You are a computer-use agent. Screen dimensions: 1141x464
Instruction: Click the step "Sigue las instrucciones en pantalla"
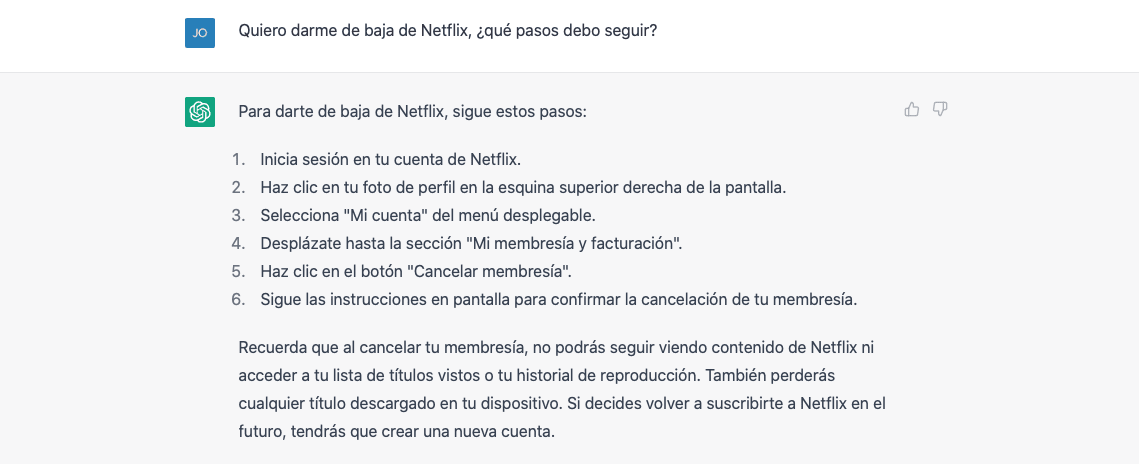tap(559, 299)
